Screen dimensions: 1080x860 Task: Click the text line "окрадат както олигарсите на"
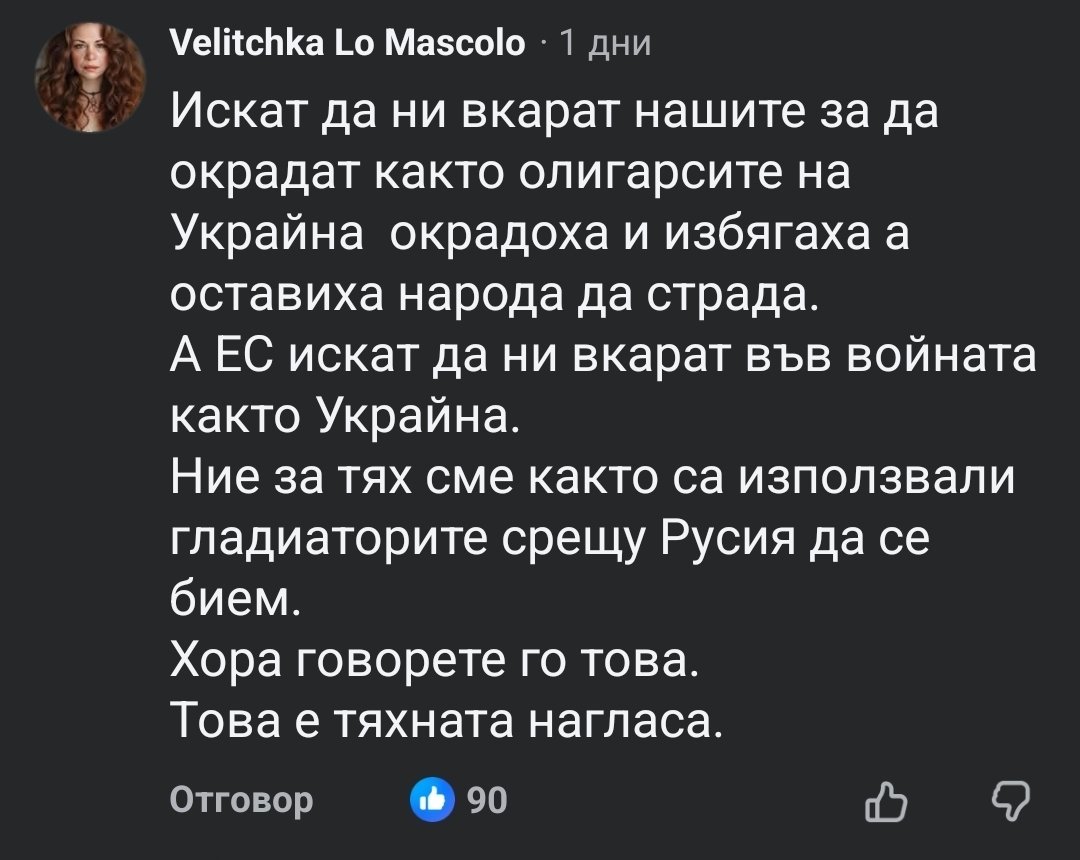coord(509,175)
